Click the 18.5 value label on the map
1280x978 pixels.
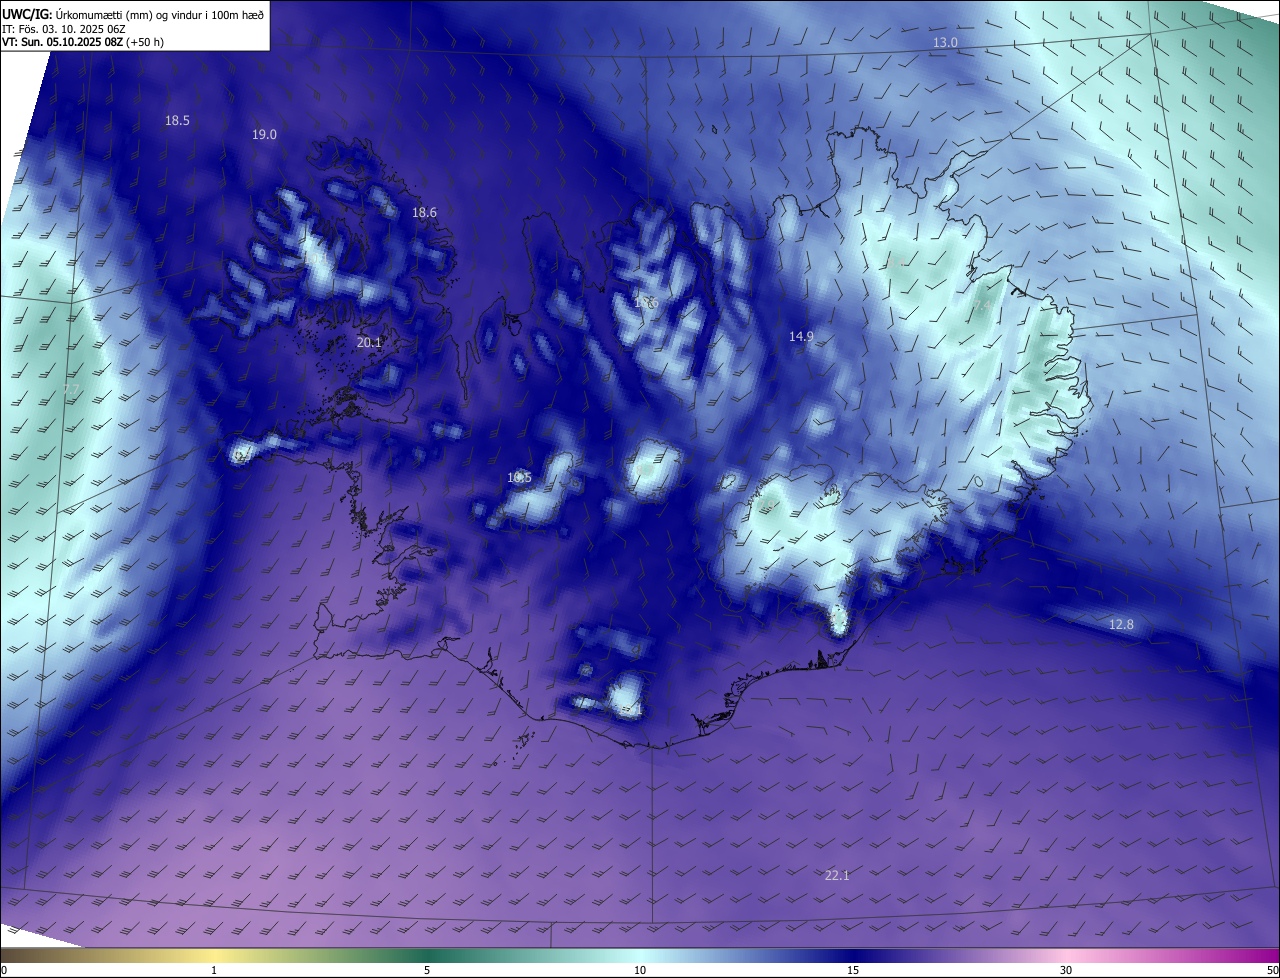177,121
